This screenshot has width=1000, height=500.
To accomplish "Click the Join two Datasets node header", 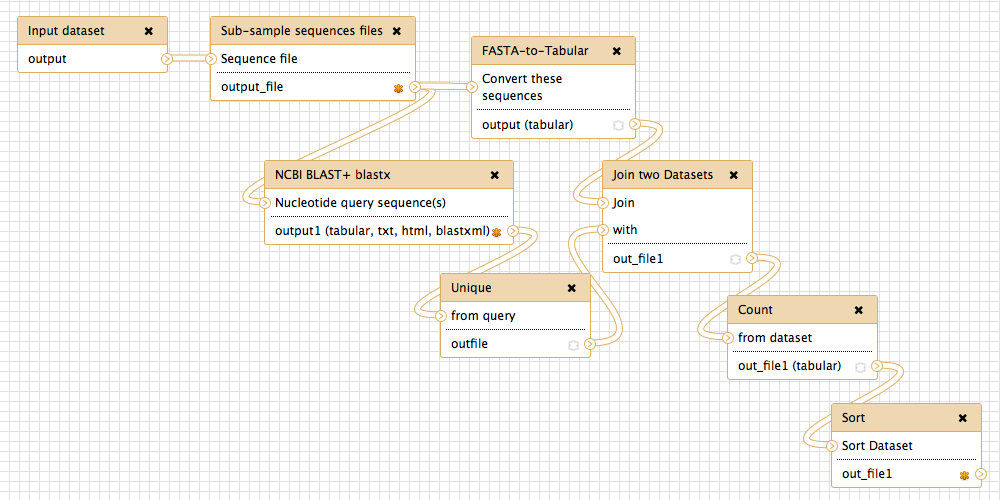I will [x=662, y=174].
